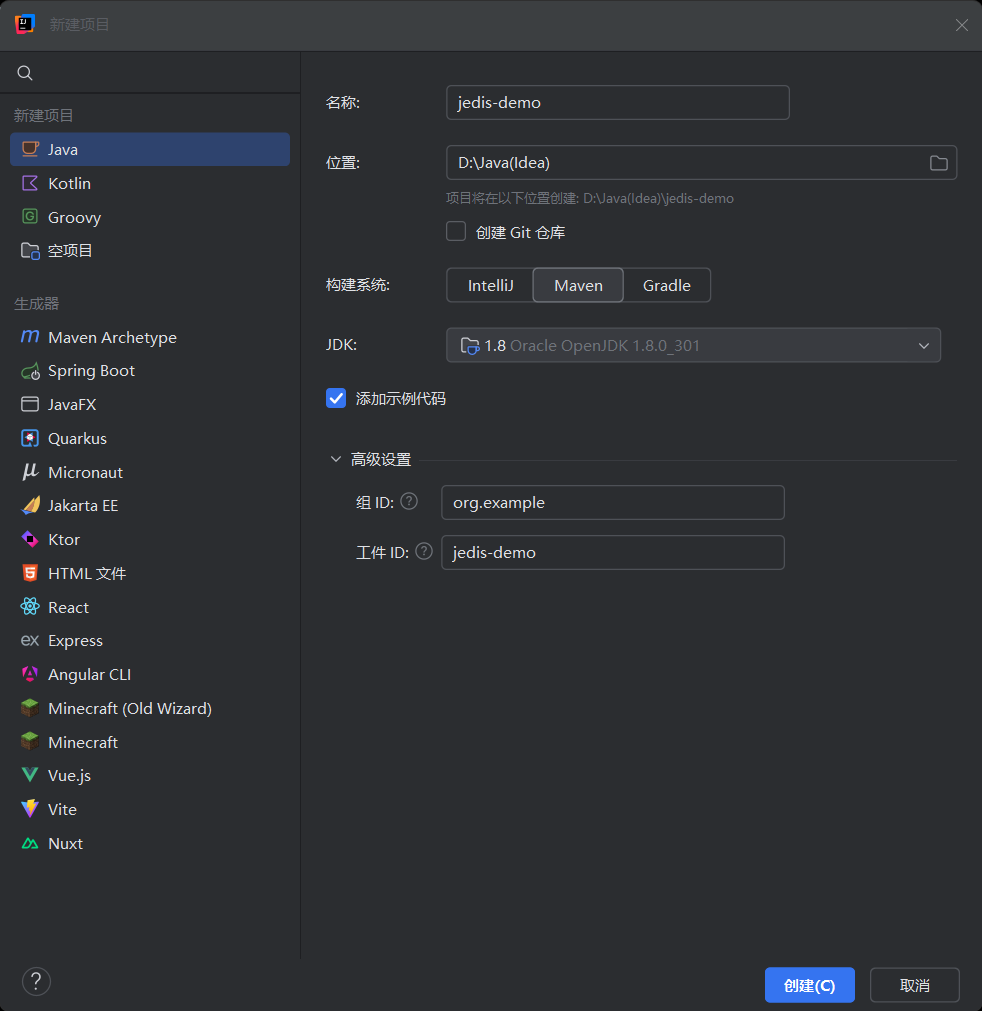
Task: Select Minecraft generator entry
Action: (150, 742)
